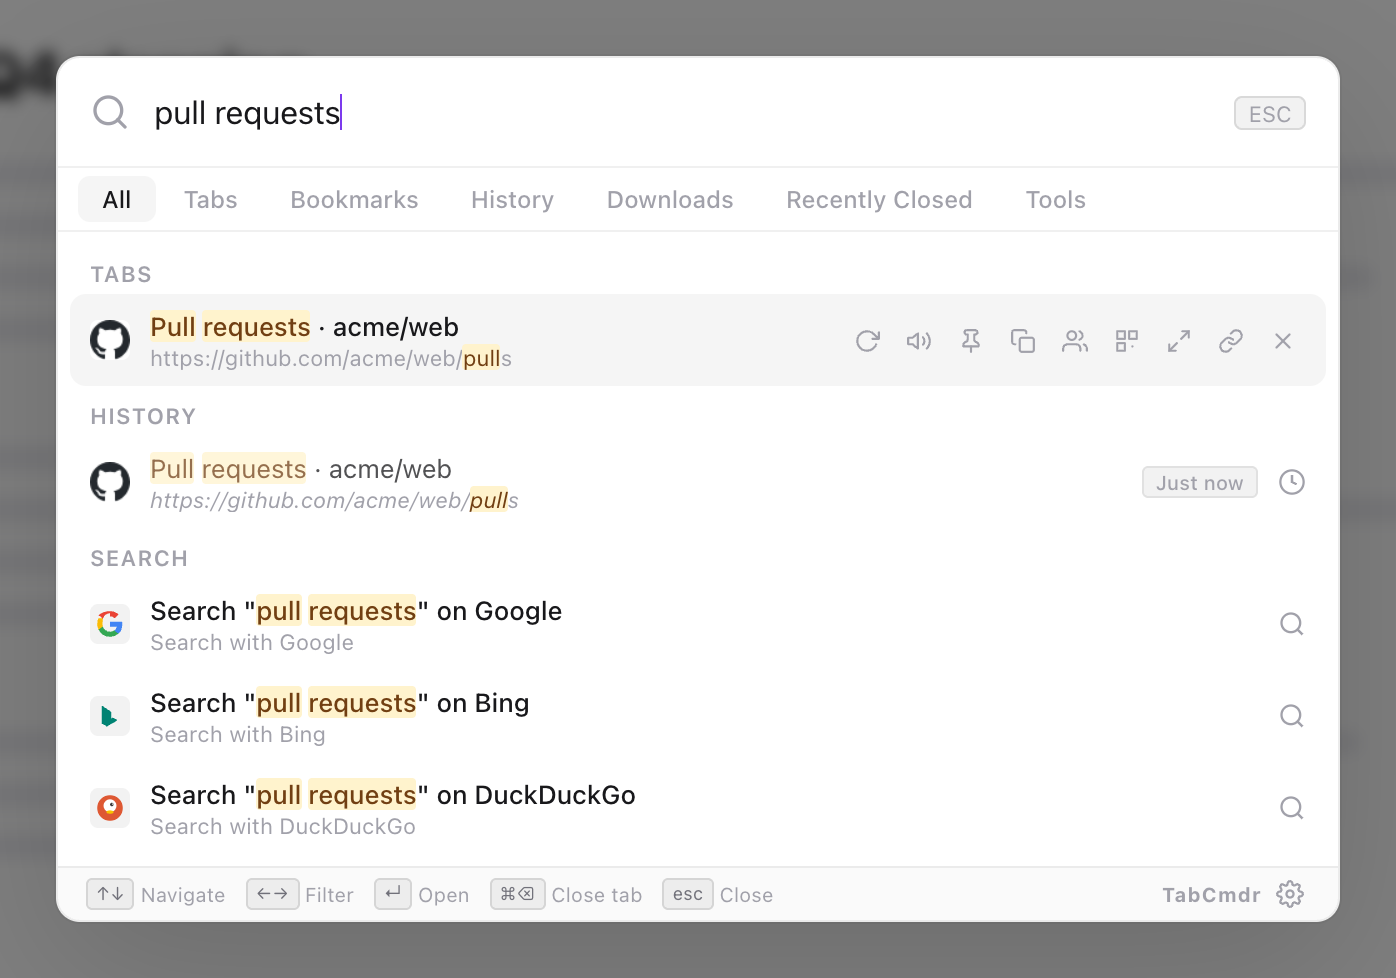Click the grid squares icon on the tab row
The image size is (1396, 978).
[x=1127, y=341]
